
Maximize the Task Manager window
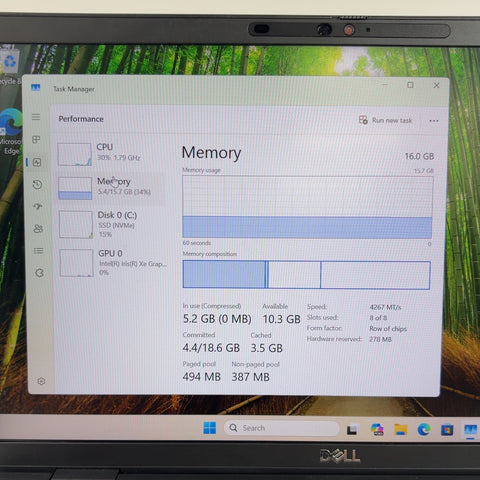pyautogui.click(x=410, y=85)
